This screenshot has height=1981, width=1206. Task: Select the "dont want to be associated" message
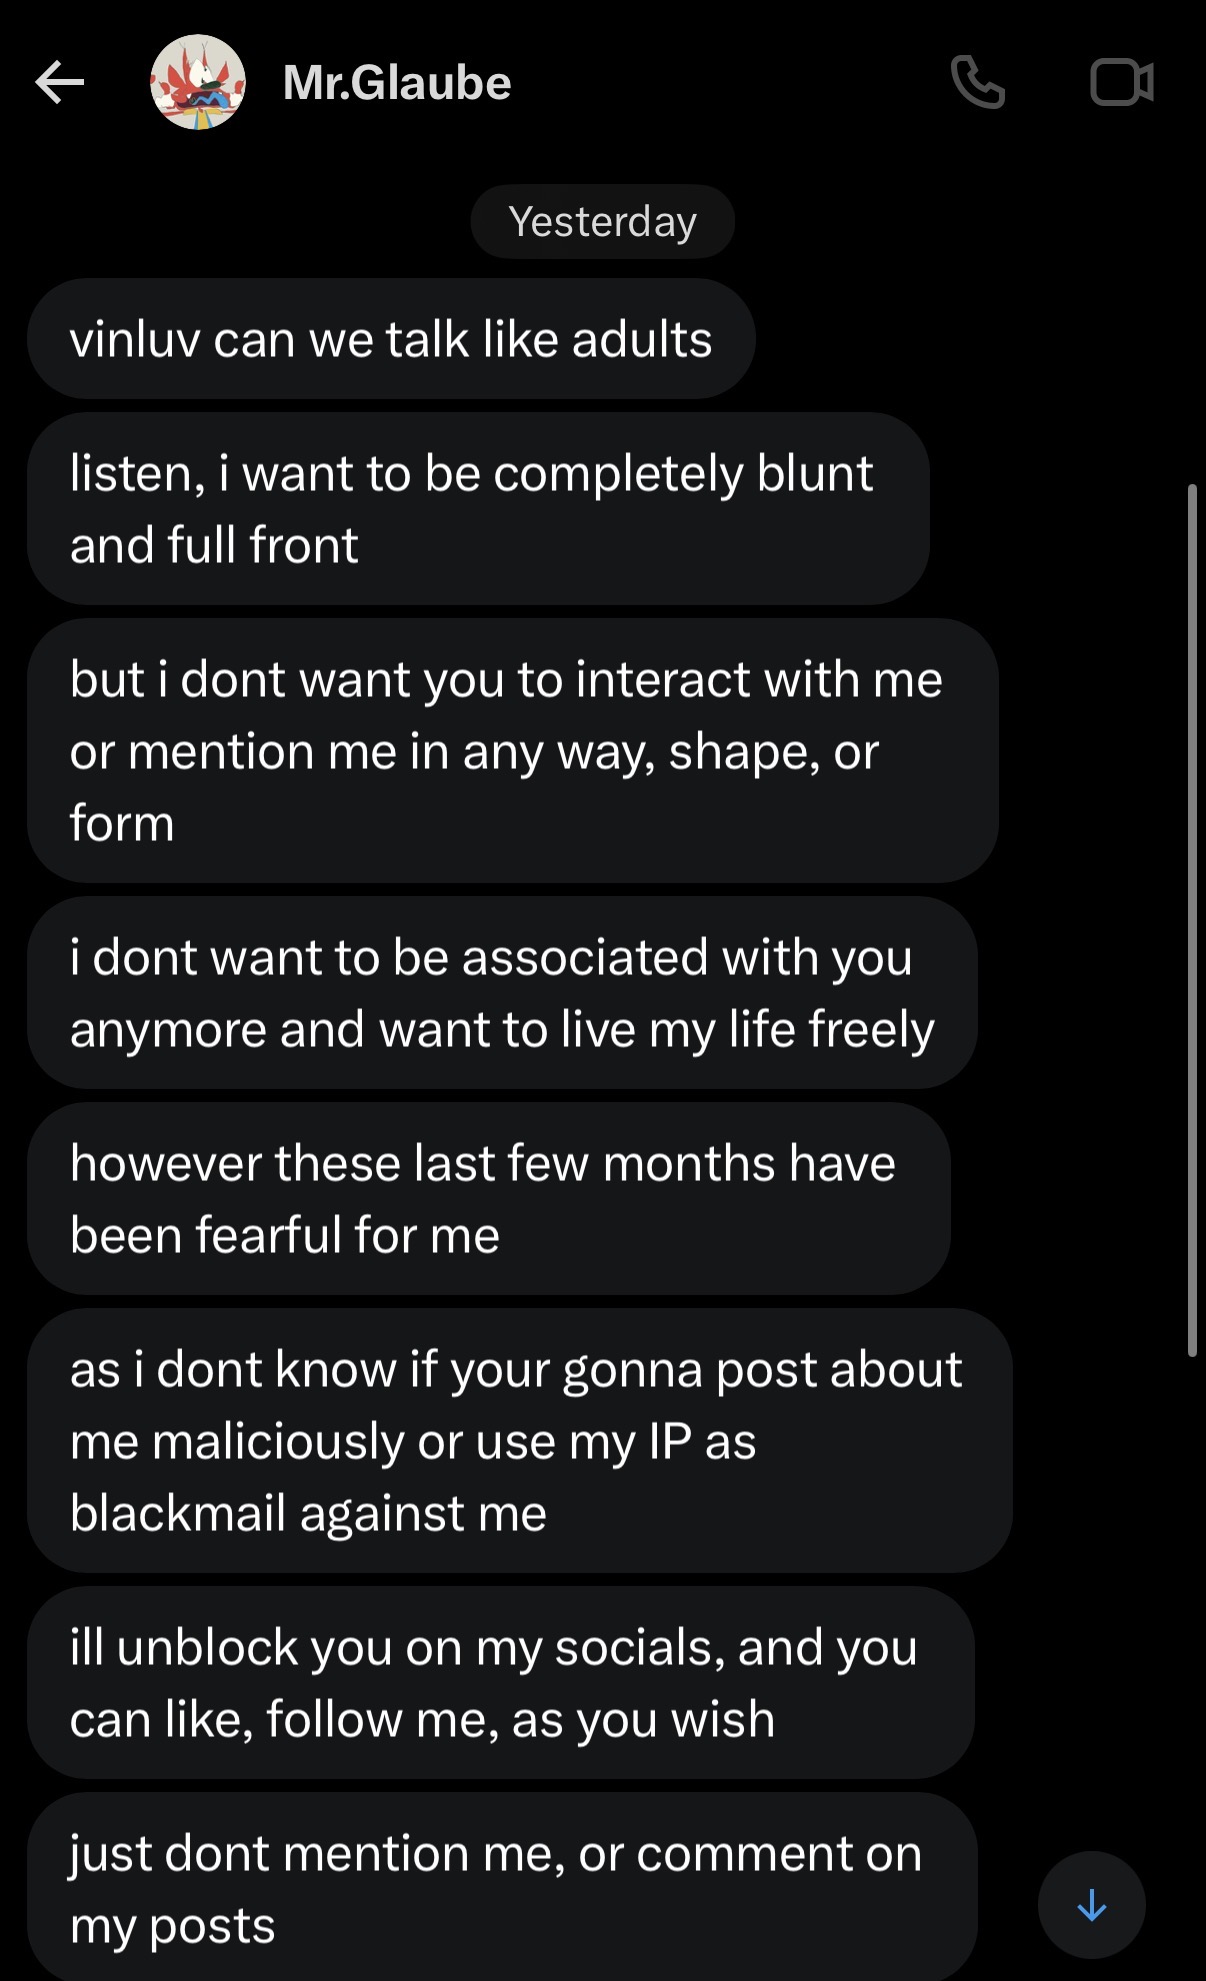click(x=502, y=993)
